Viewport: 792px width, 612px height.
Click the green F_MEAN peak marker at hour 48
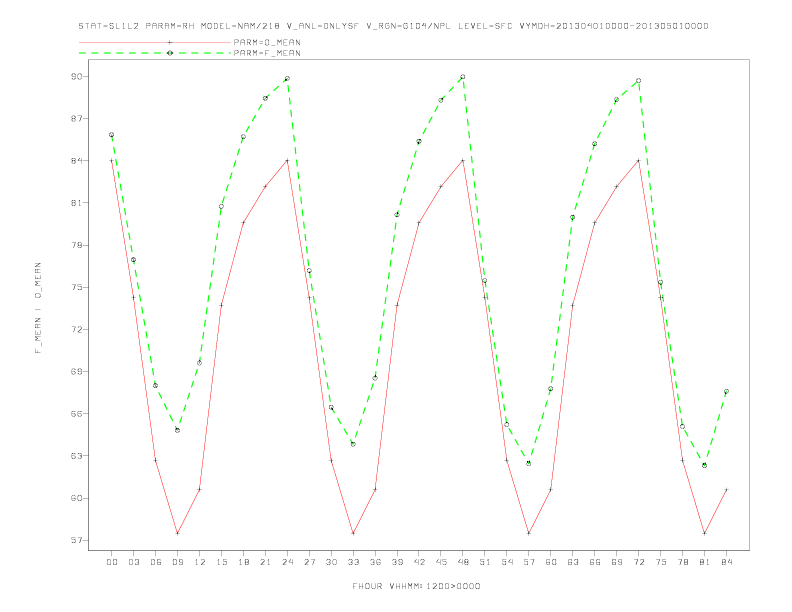pos(463,77)
